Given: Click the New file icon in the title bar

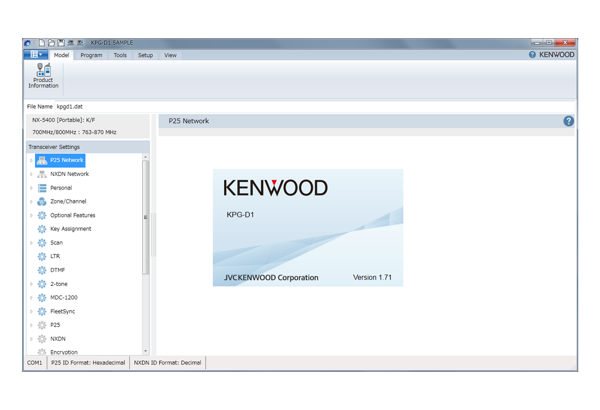Looking at the screenshot, I should click(x=41, y=43).
